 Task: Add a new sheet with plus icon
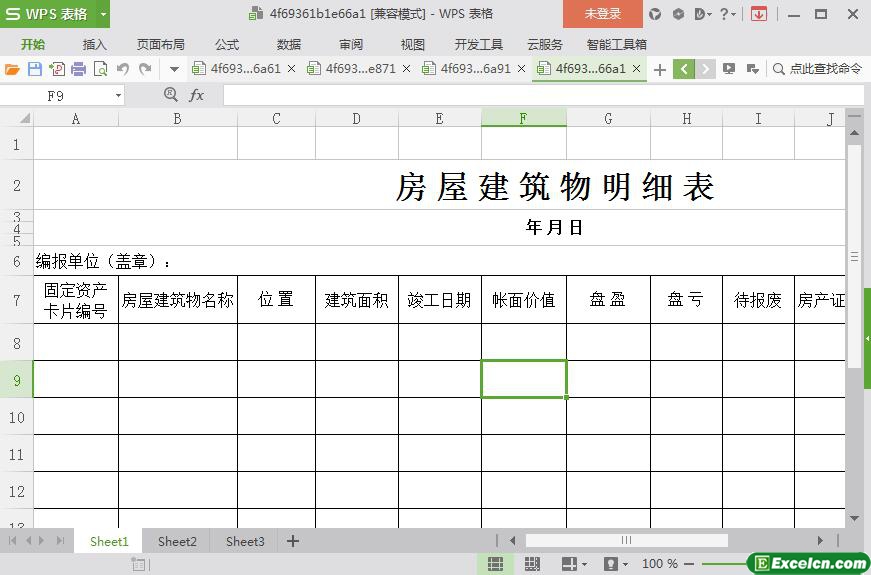pos(293,541)
